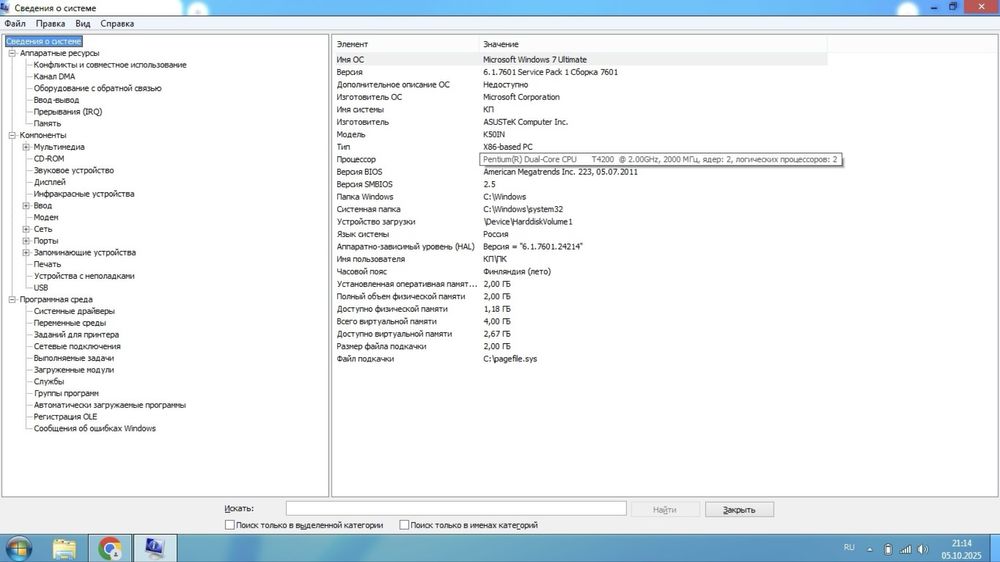Select Память under hardware resources
The width and height of the screenshot is (1000, 562).
[47, 124]
